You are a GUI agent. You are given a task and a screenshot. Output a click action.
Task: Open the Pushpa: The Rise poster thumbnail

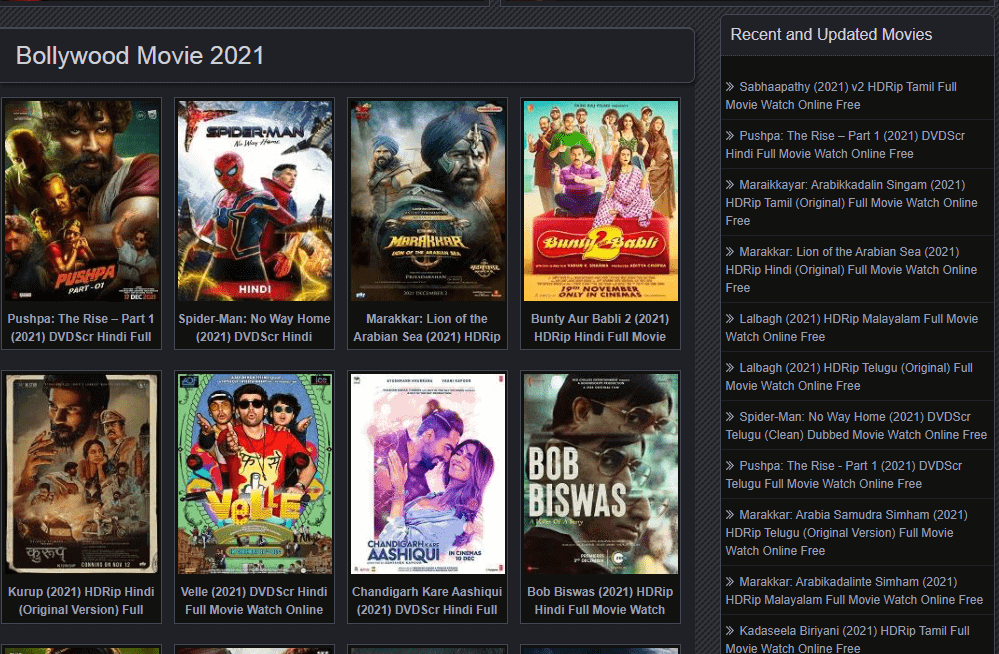click(82, 200)
